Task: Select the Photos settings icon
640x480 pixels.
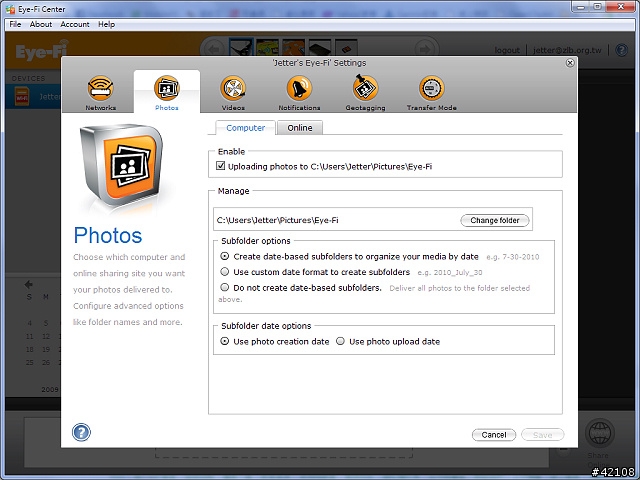Action: tap(167, 93)
